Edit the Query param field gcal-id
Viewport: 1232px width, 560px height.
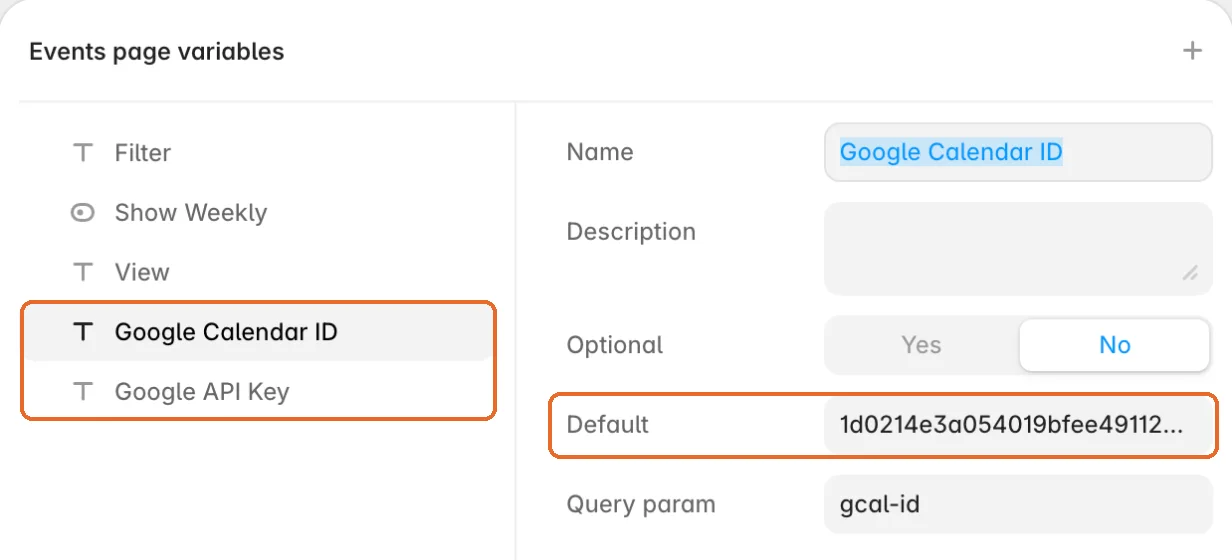tap(1018, 504)
